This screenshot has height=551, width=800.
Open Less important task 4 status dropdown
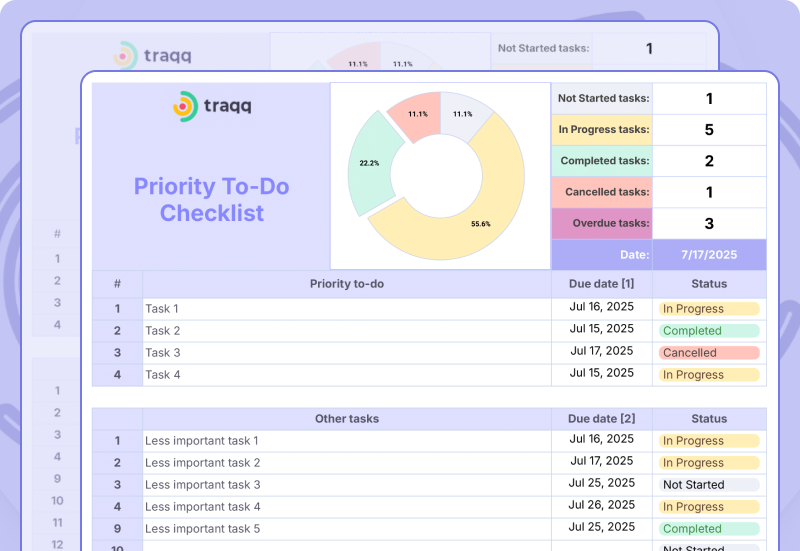(x=709, y=507)
